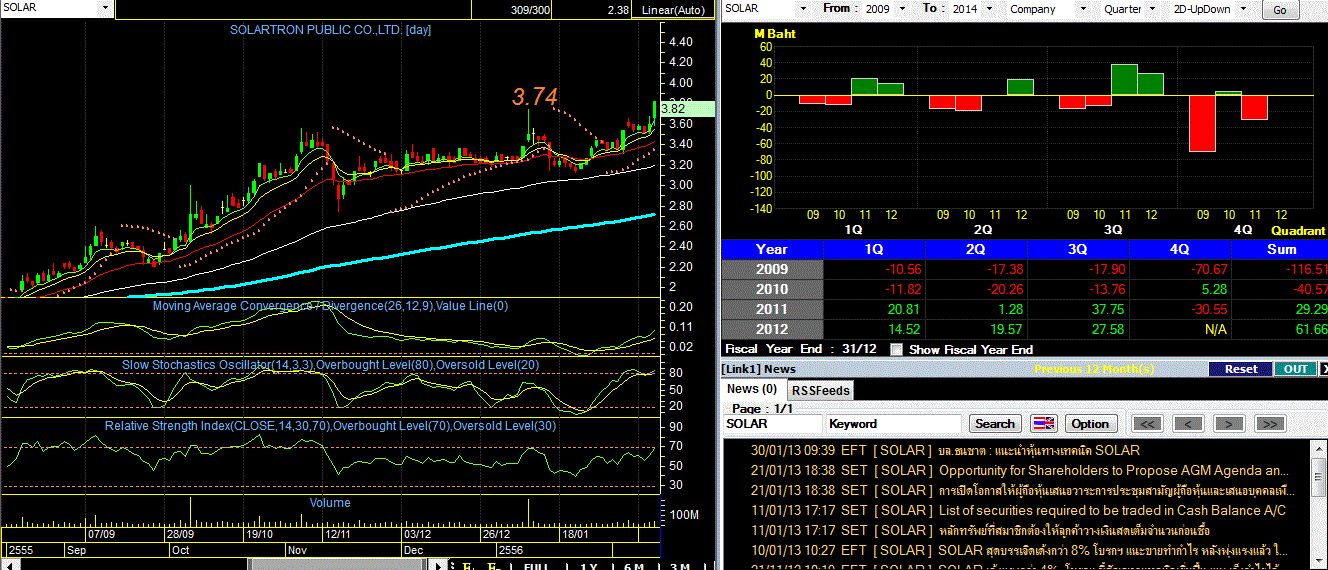The height and width of the screenshot is (570, 1328).
Task: Open the 10/01/13 10:27 EFT SOLAR news item
Action: pyautogui.click(x=1022, y=550)
